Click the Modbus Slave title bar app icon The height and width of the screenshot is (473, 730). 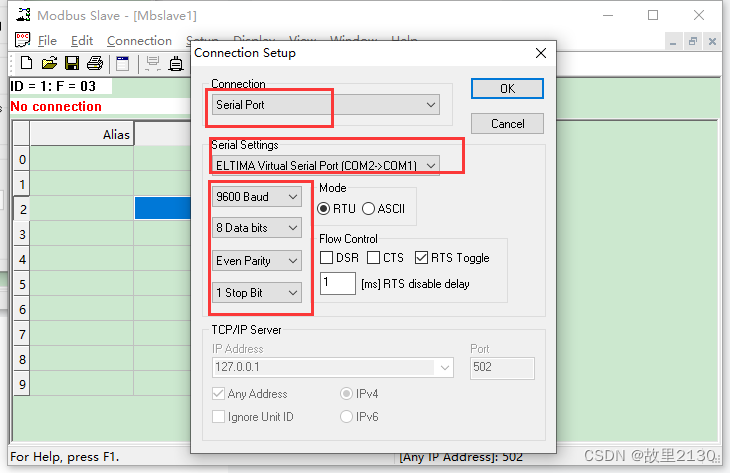(23, 15)
